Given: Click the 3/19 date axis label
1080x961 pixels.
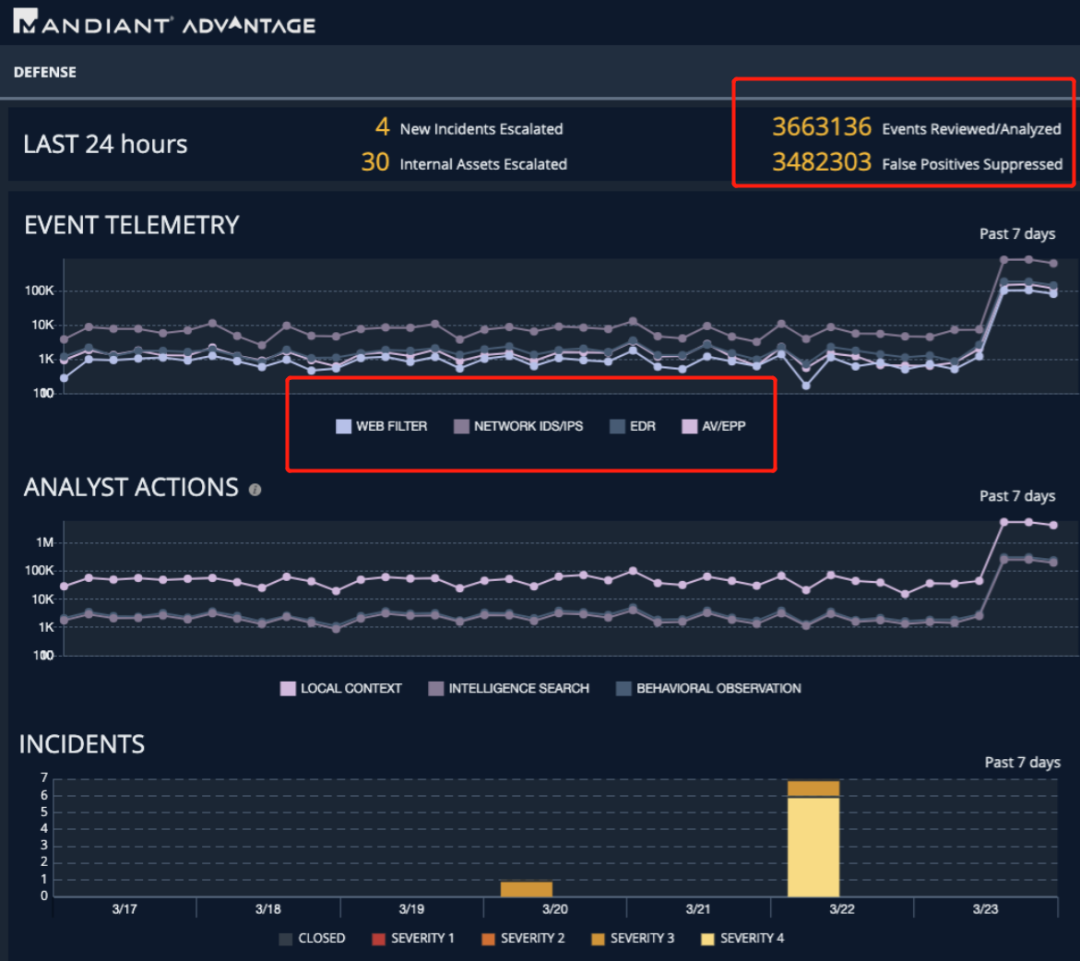Looking at the screenshot, I should point(412,909).
